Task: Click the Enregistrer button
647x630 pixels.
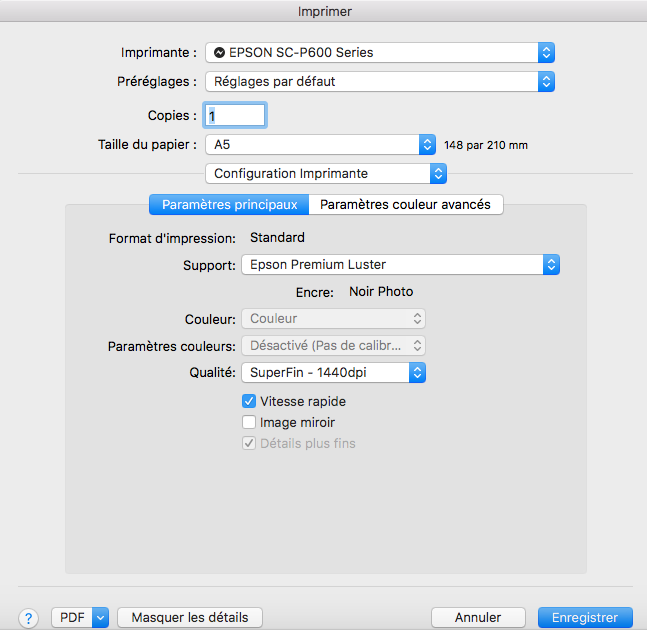Action: point(585,618)
